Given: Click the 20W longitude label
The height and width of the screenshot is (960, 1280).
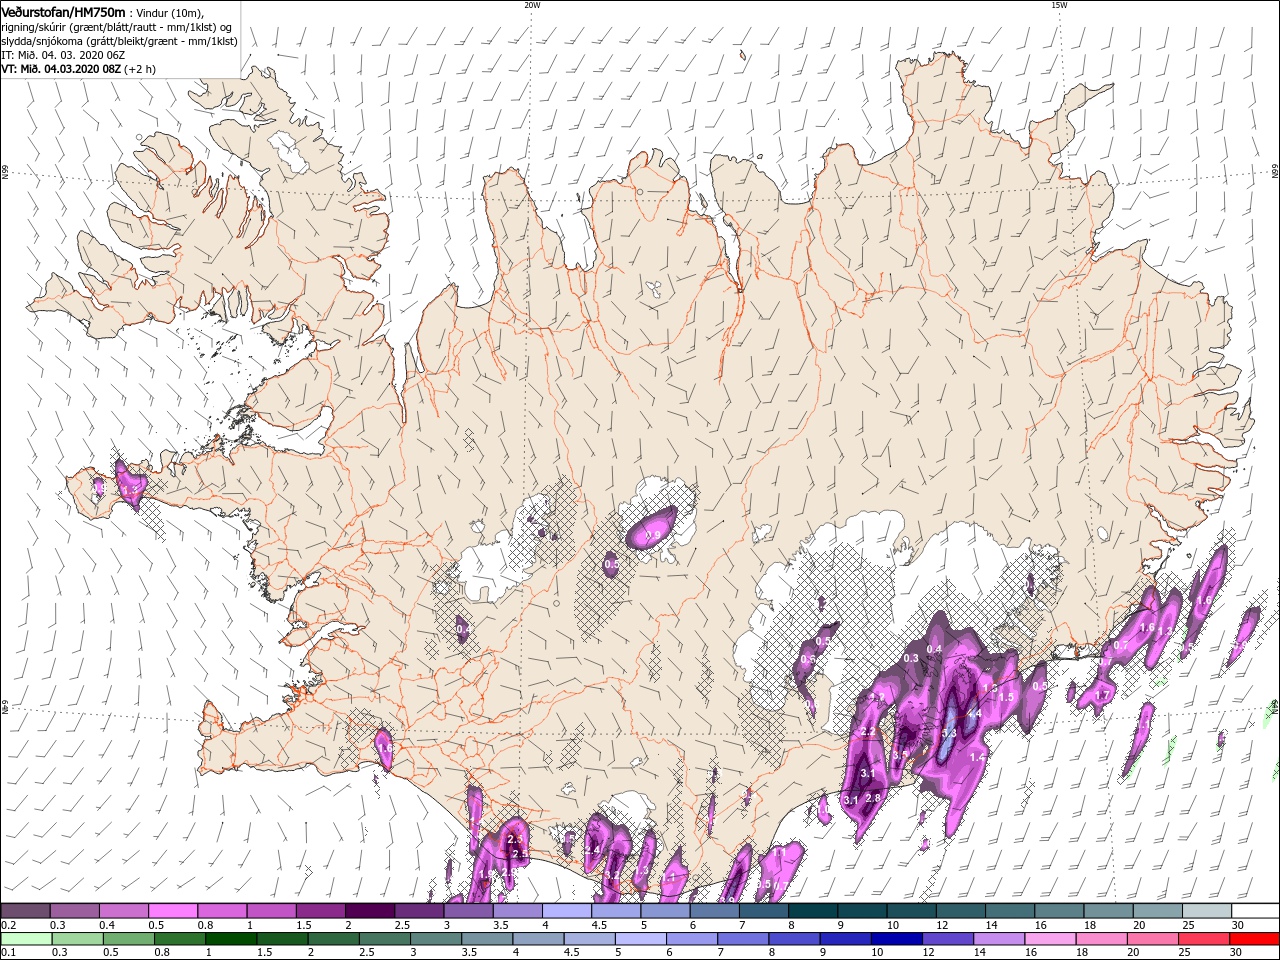Looking at the screenshot, I should click(x=532, y=5).
